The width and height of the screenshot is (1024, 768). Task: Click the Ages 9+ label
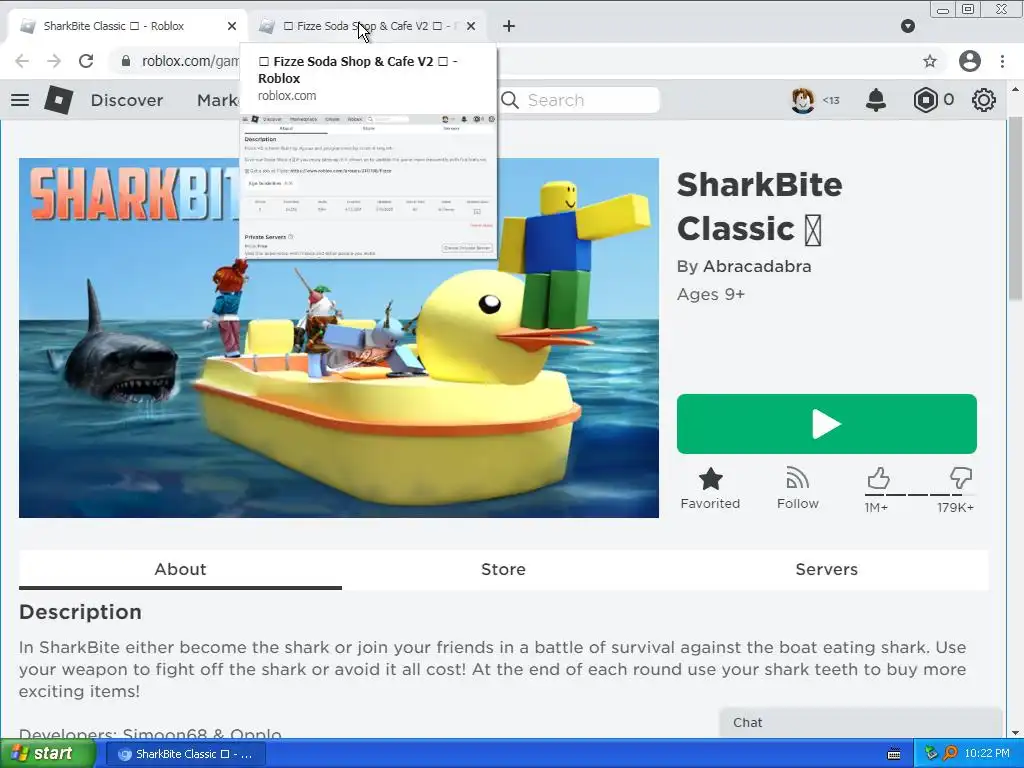point(711,294)
